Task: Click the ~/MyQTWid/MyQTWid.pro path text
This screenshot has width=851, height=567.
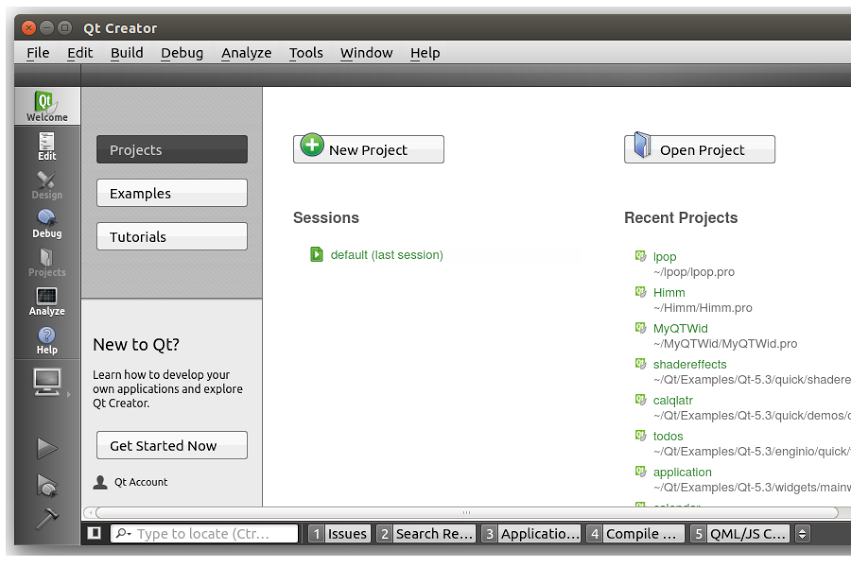Action: click(725, 343)
